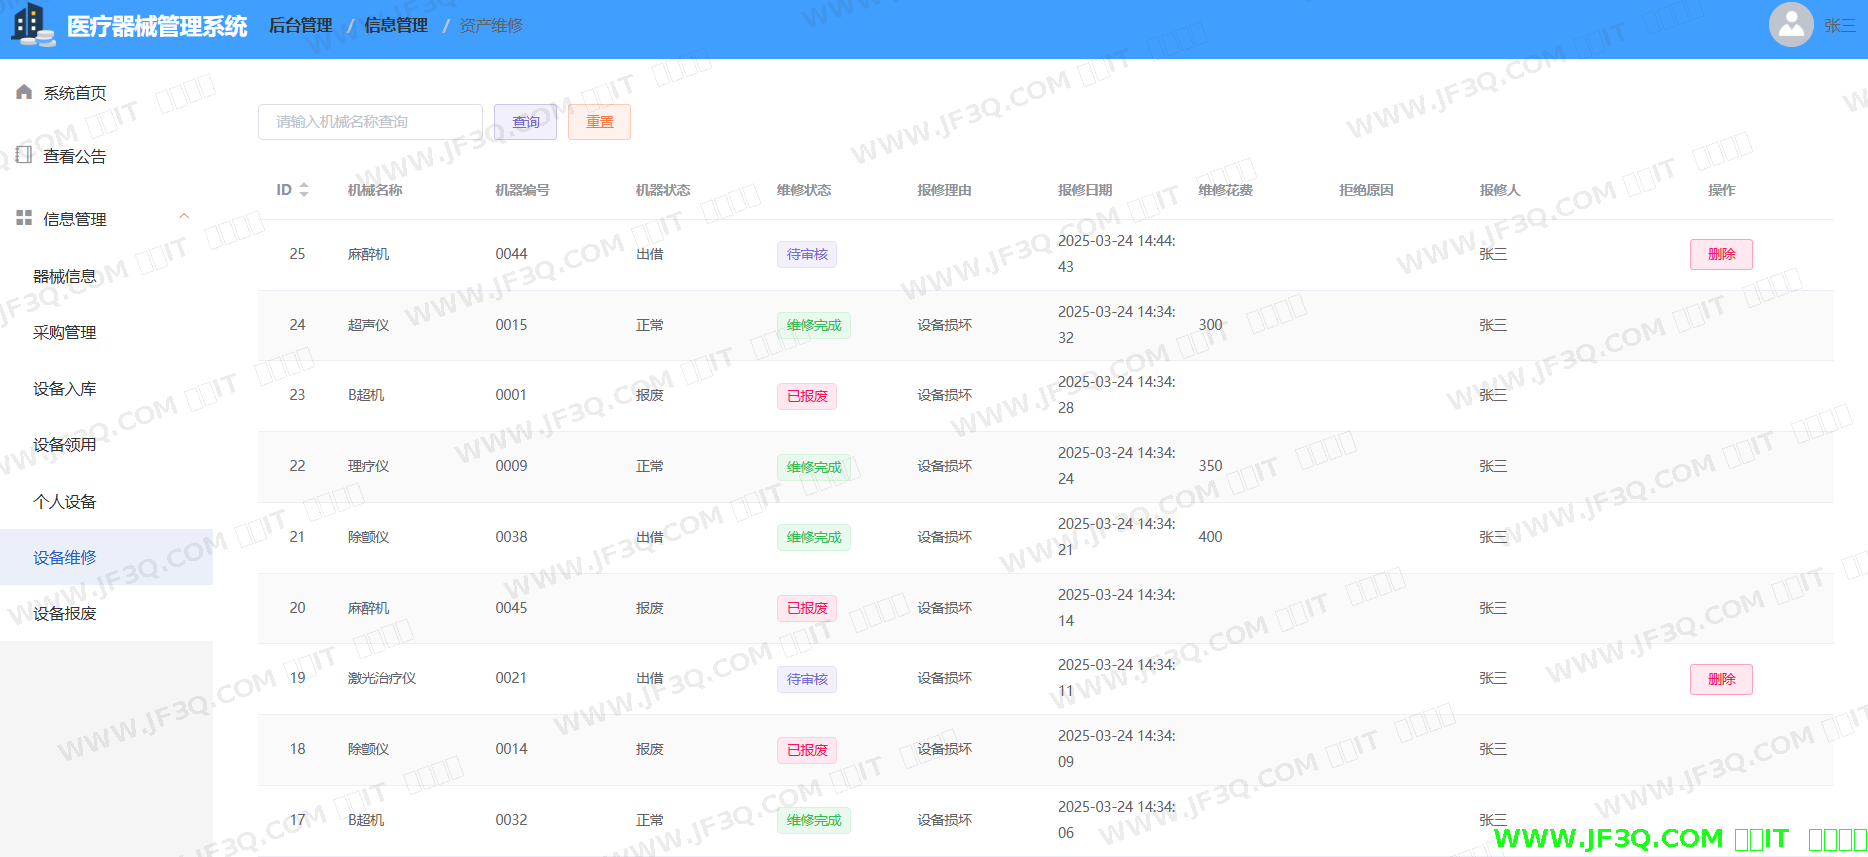Click the user avatar icon
Image resolution: width=1868 pixels, height=857 pixels.
tap(1790, 25)
